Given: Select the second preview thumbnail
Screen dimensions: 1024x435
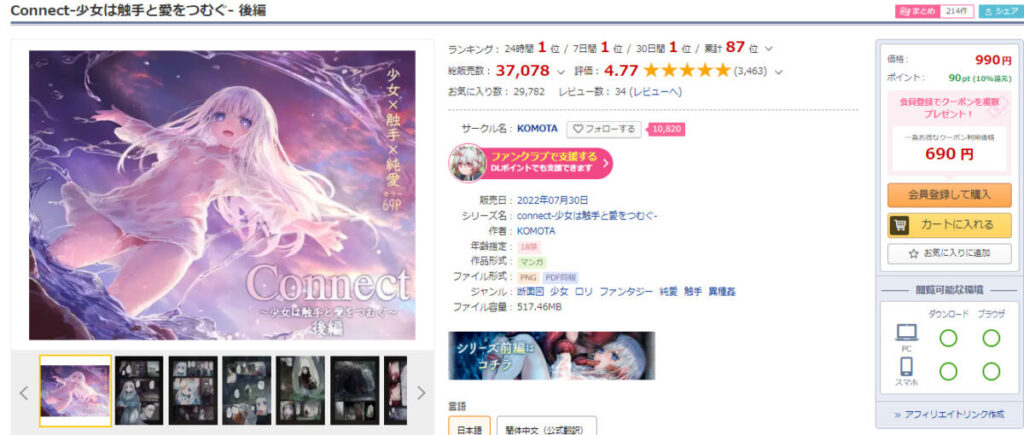Looking at the screenshot, I should pos(139,391).
